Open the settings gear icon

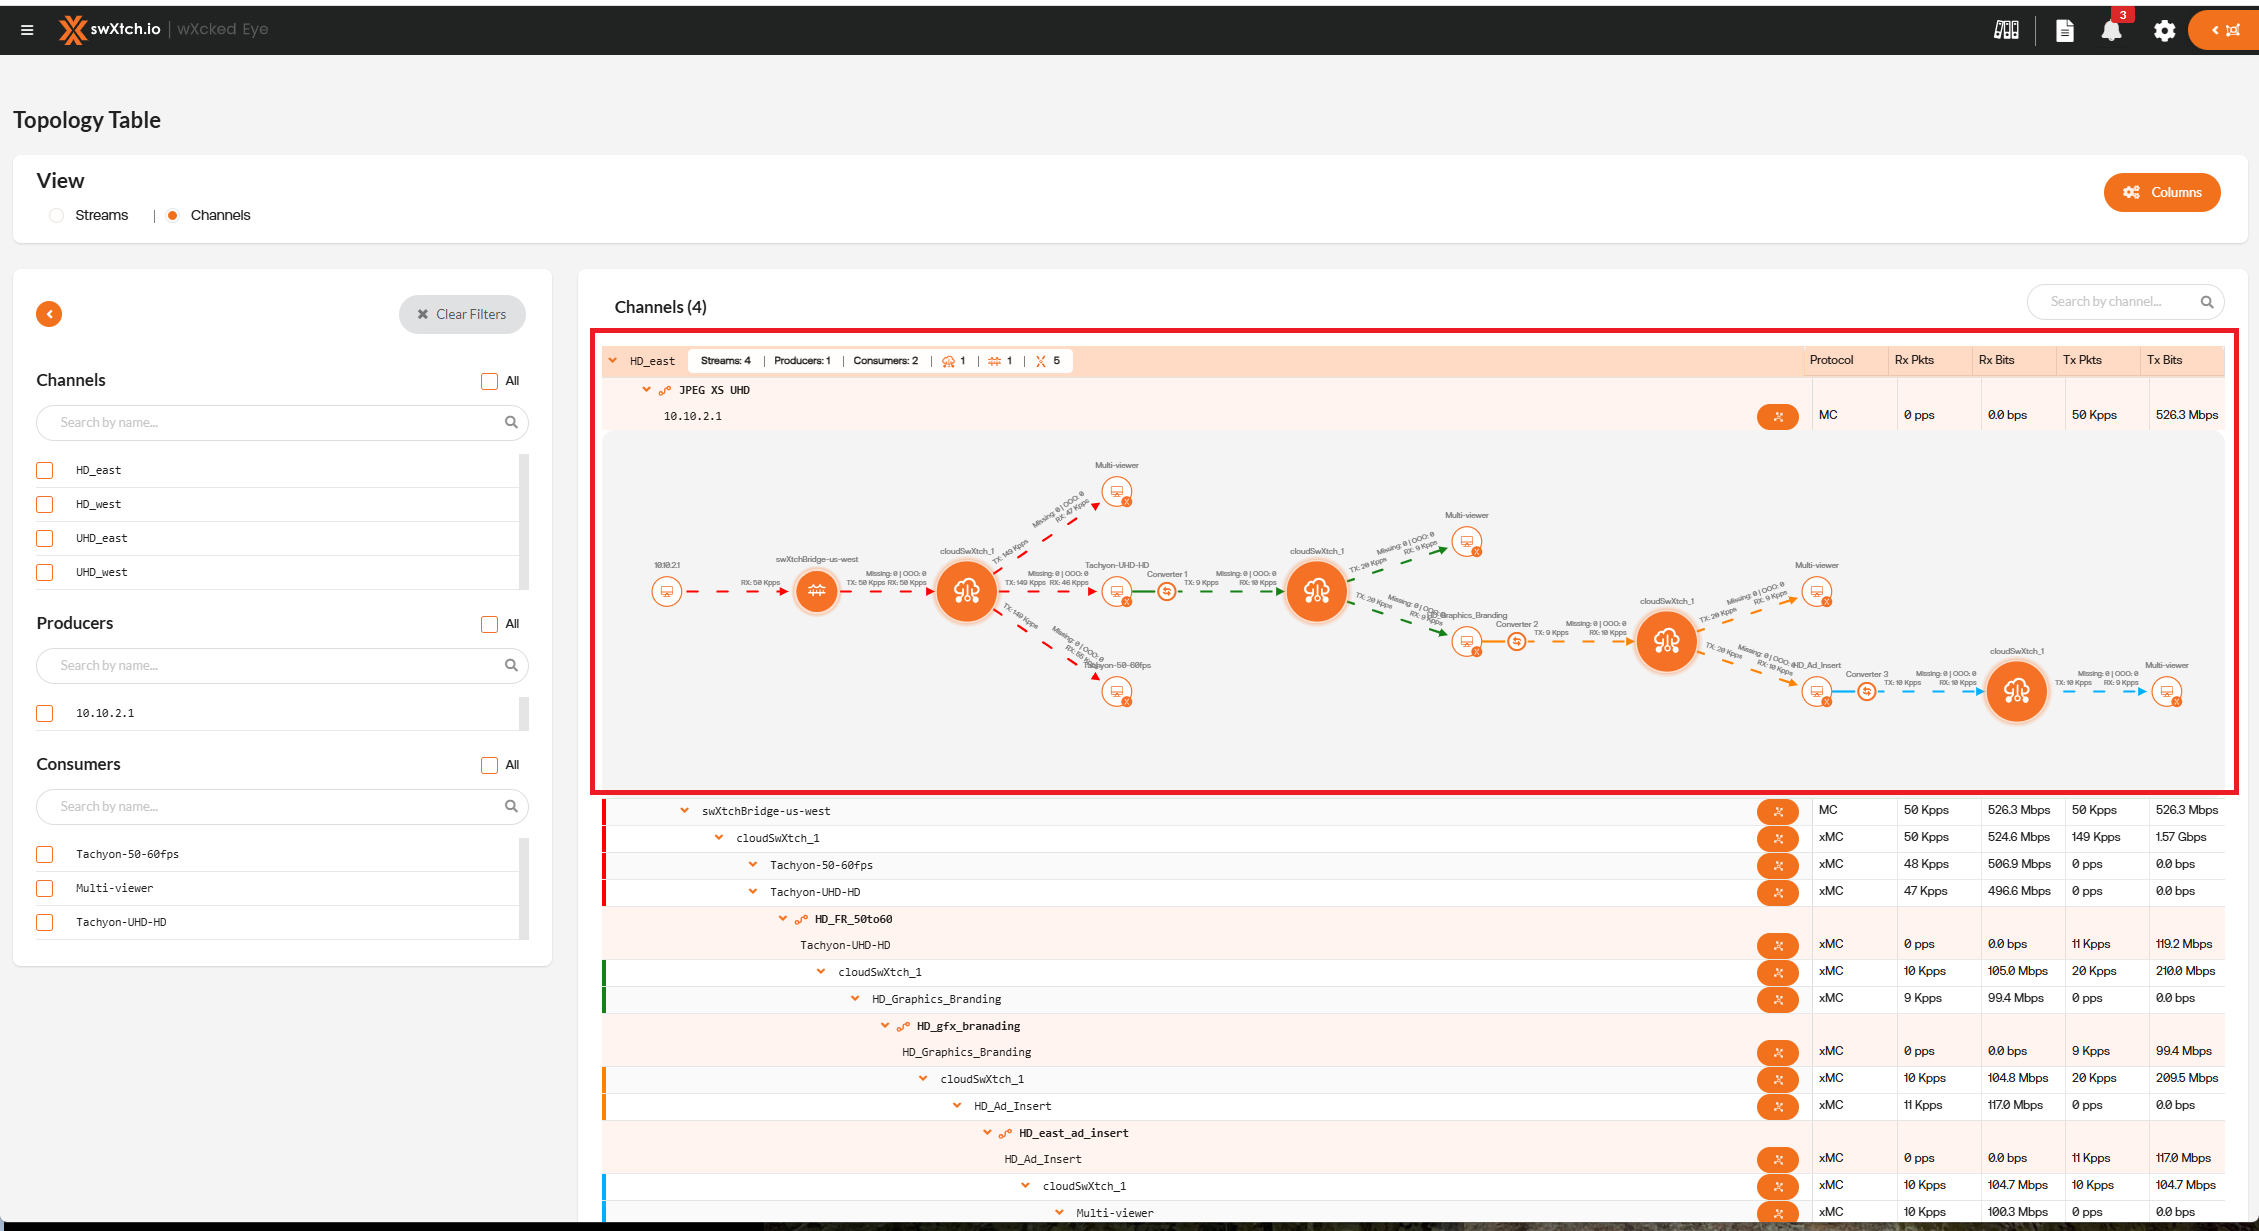tap(2164, 30)
